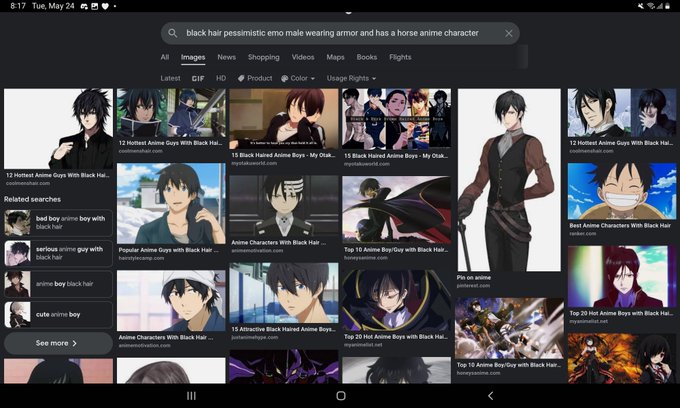
Task: Click the Related searches heading
Action: [x=33, y=199]
